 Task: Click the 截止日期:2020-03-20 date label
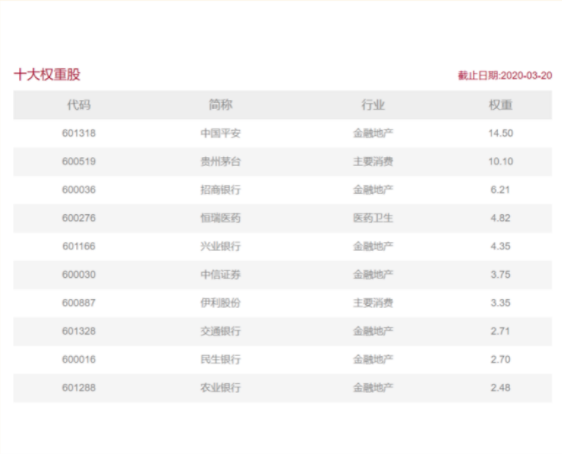(x=505, y=76)
